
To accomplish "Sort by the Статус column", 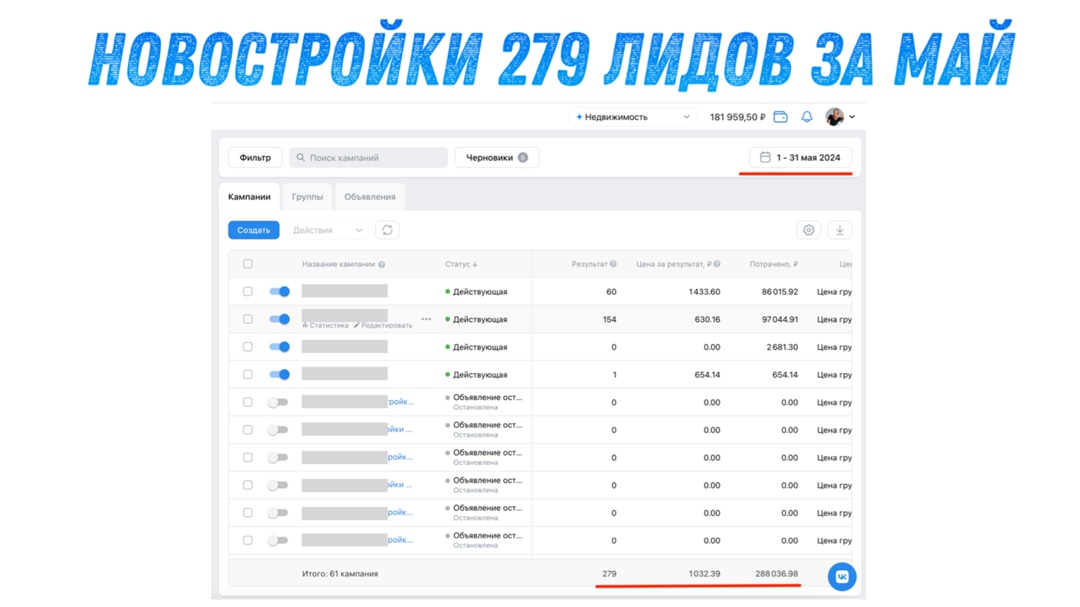I will click(x=461, y=264).
